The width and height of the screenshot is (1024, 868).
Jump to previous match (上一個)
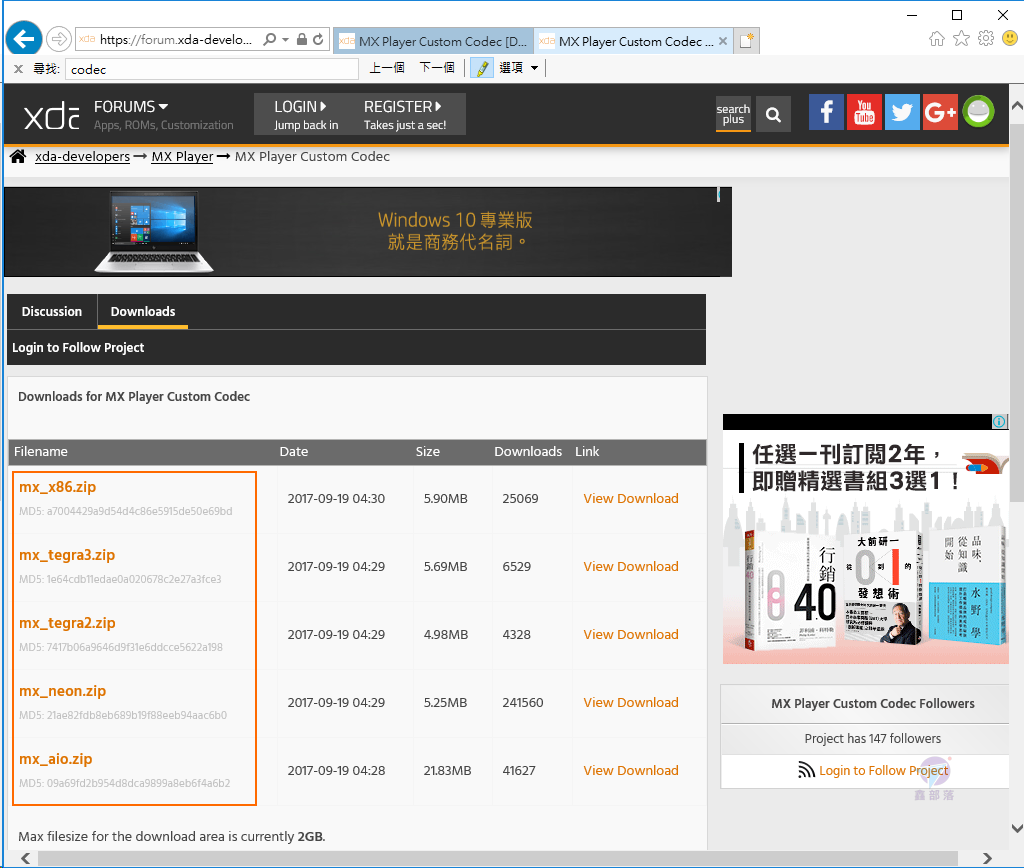click(x=387, y=68)
